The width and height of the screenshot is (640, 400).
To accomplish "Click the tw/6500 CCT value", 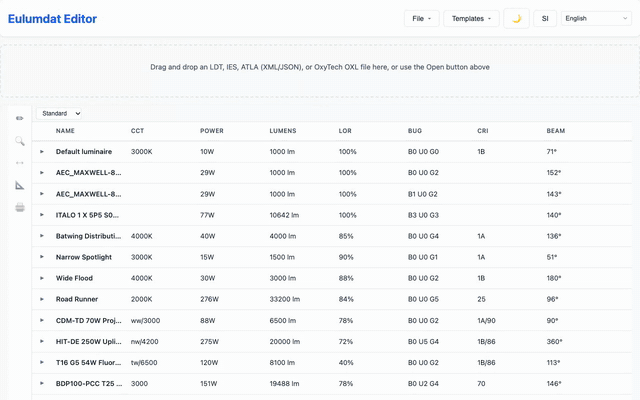I will coord(144,362).
